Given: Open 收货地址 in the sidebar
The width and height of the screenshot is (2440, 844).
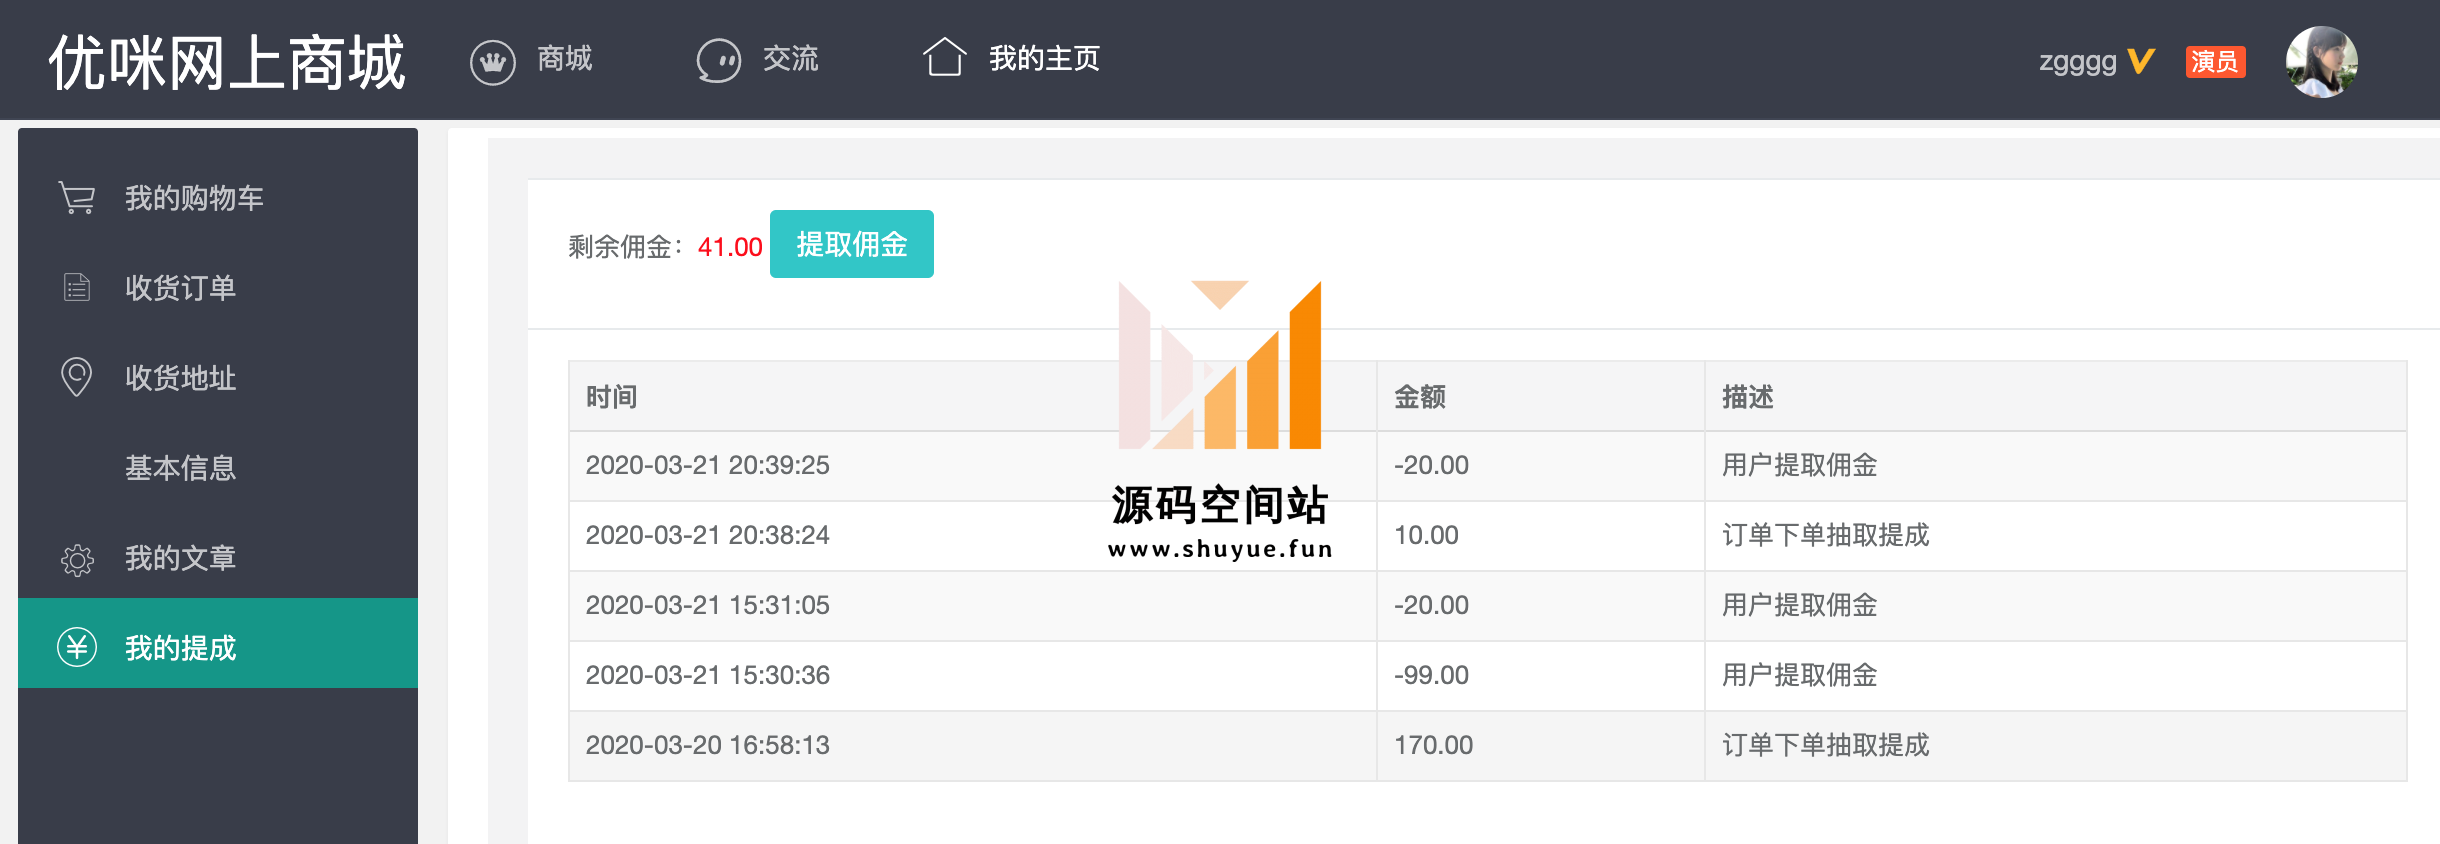Looking at the screenshot, I should click(218, 378).
